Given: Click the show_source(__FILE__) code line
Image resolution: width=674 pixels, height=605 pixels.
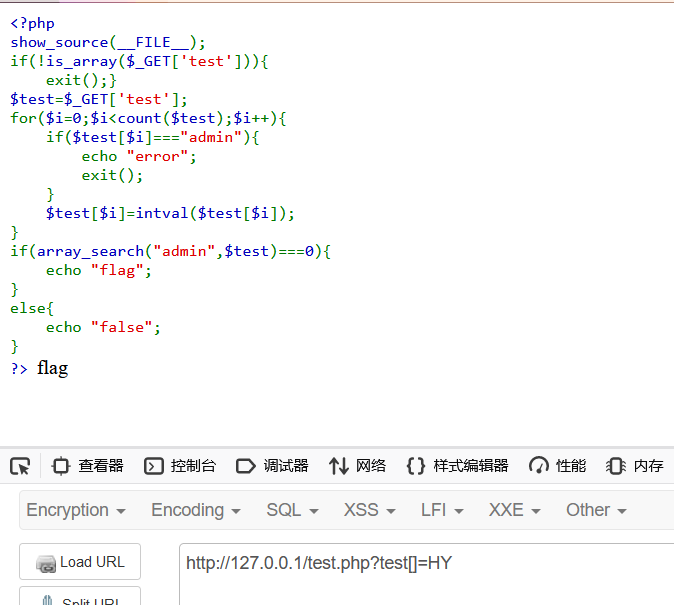Looking at the screenshot, I should coord(108,42).
